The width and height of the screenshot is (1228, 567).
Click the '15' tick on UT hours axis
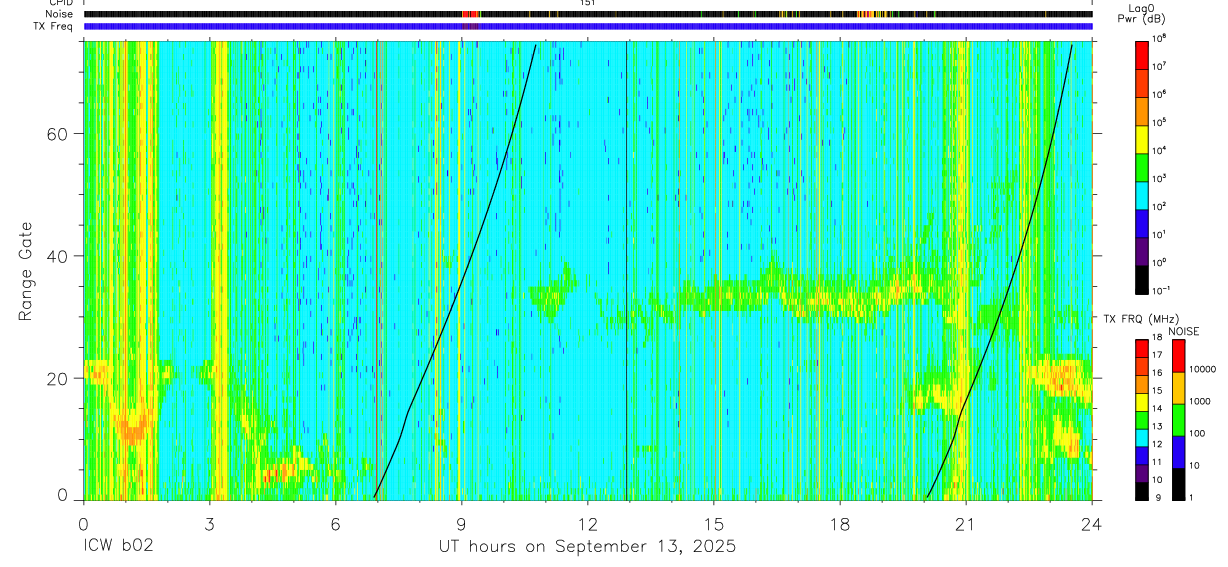[x=713, y=523]
